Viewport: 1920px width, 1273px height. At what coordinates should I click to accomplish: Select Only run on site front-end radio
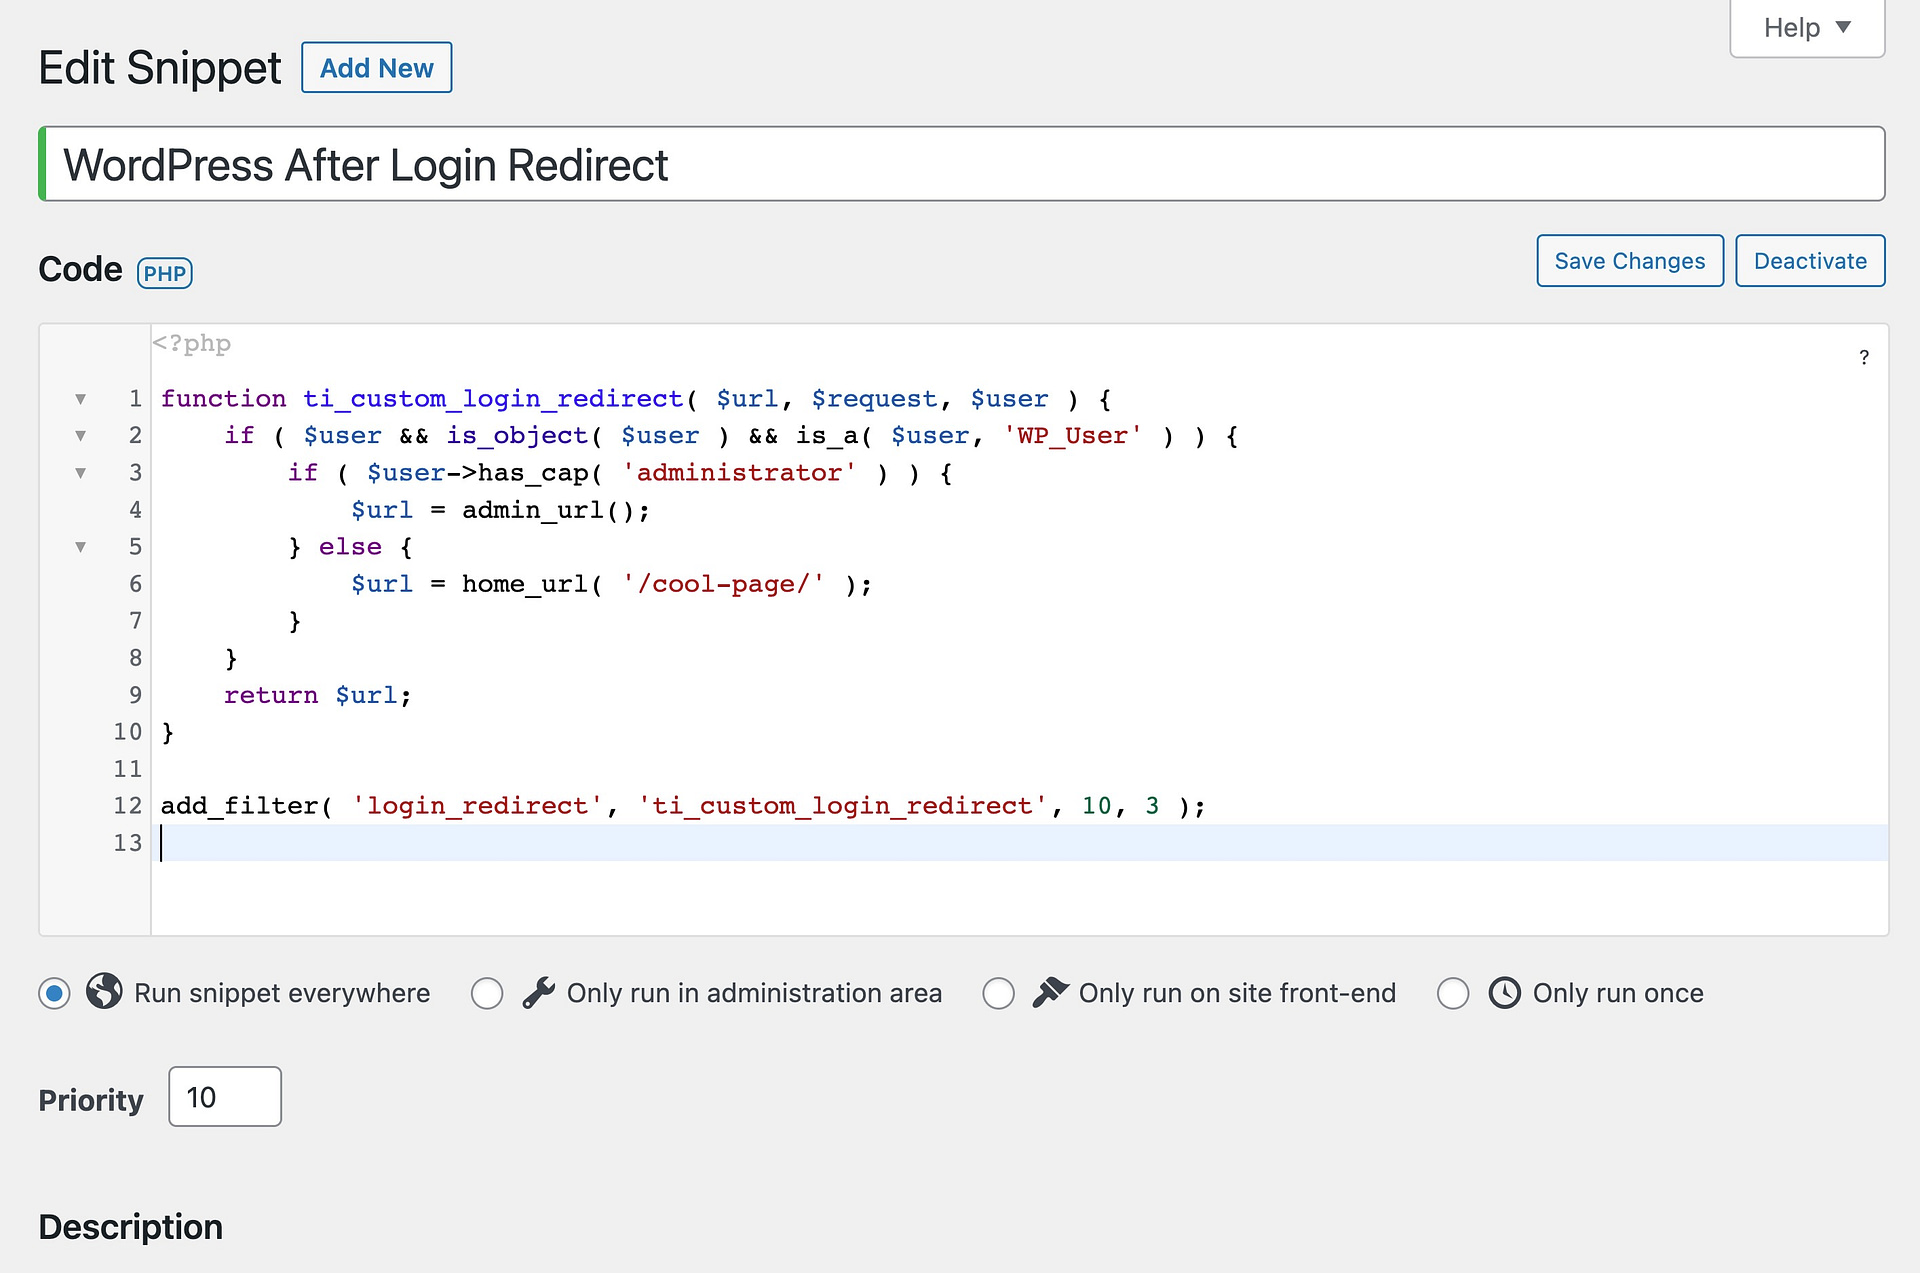(x=998, y=993)
